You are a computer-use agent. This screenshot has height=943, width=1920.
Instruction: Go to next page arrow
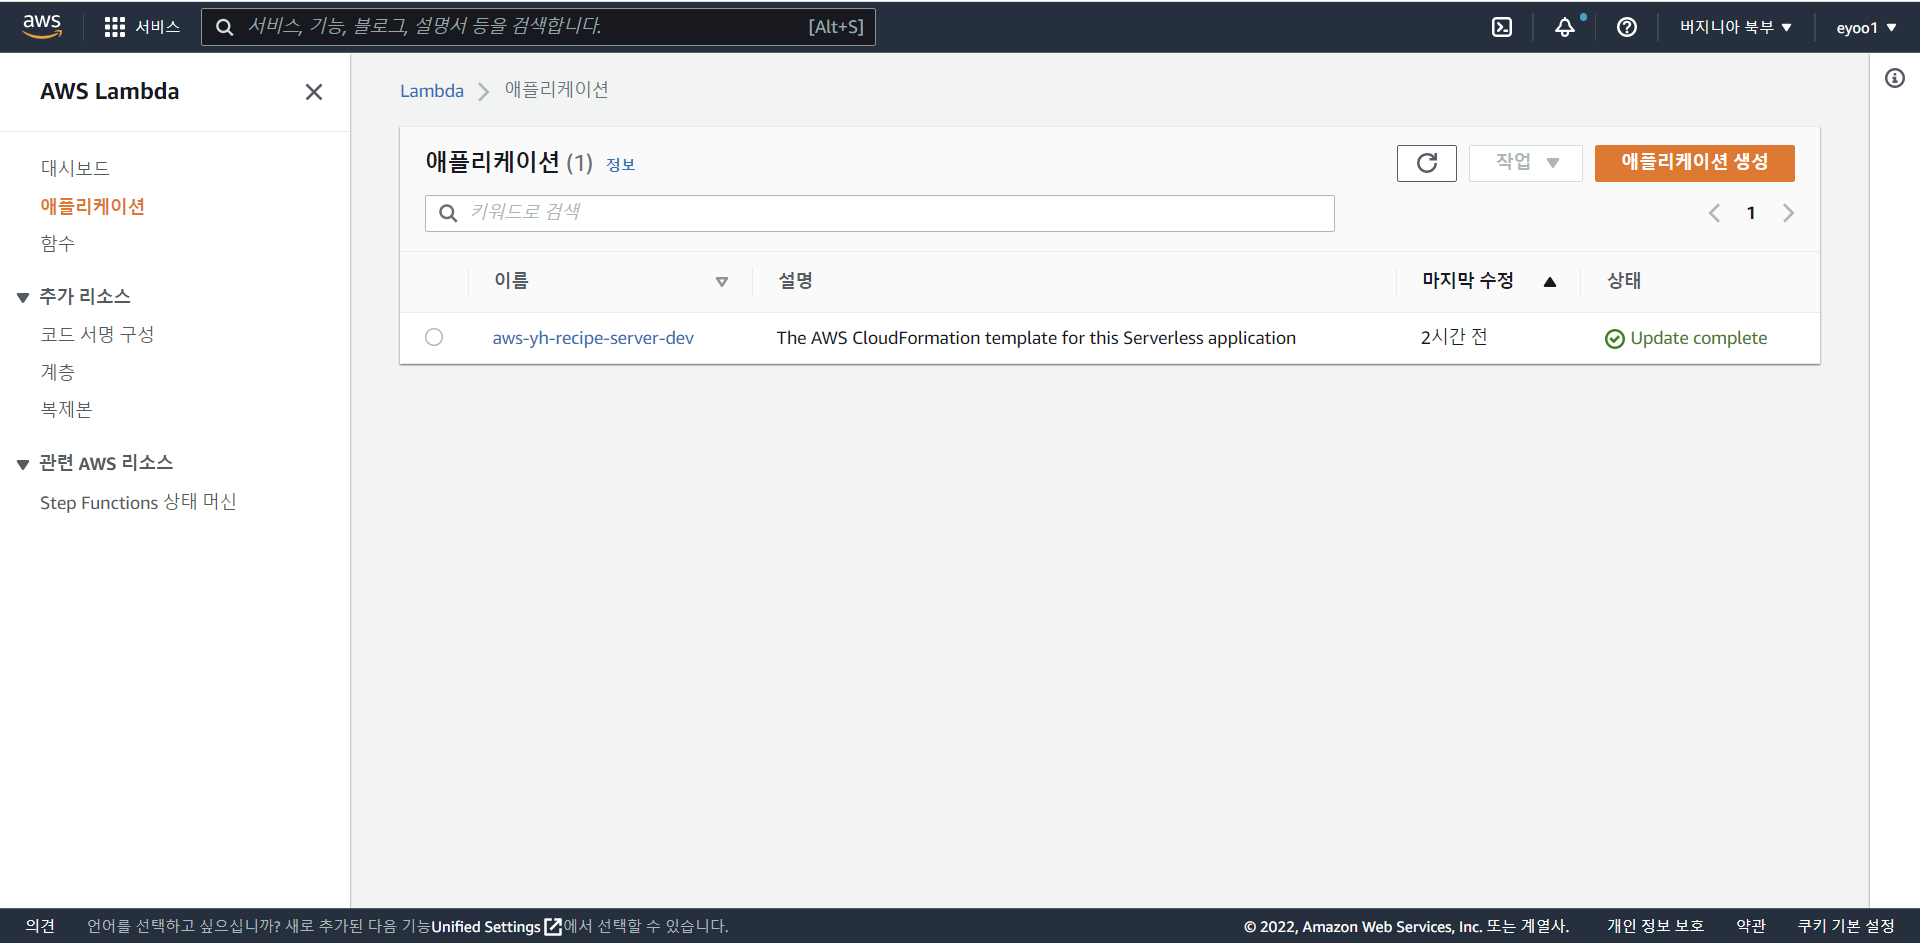[1788, 213]
